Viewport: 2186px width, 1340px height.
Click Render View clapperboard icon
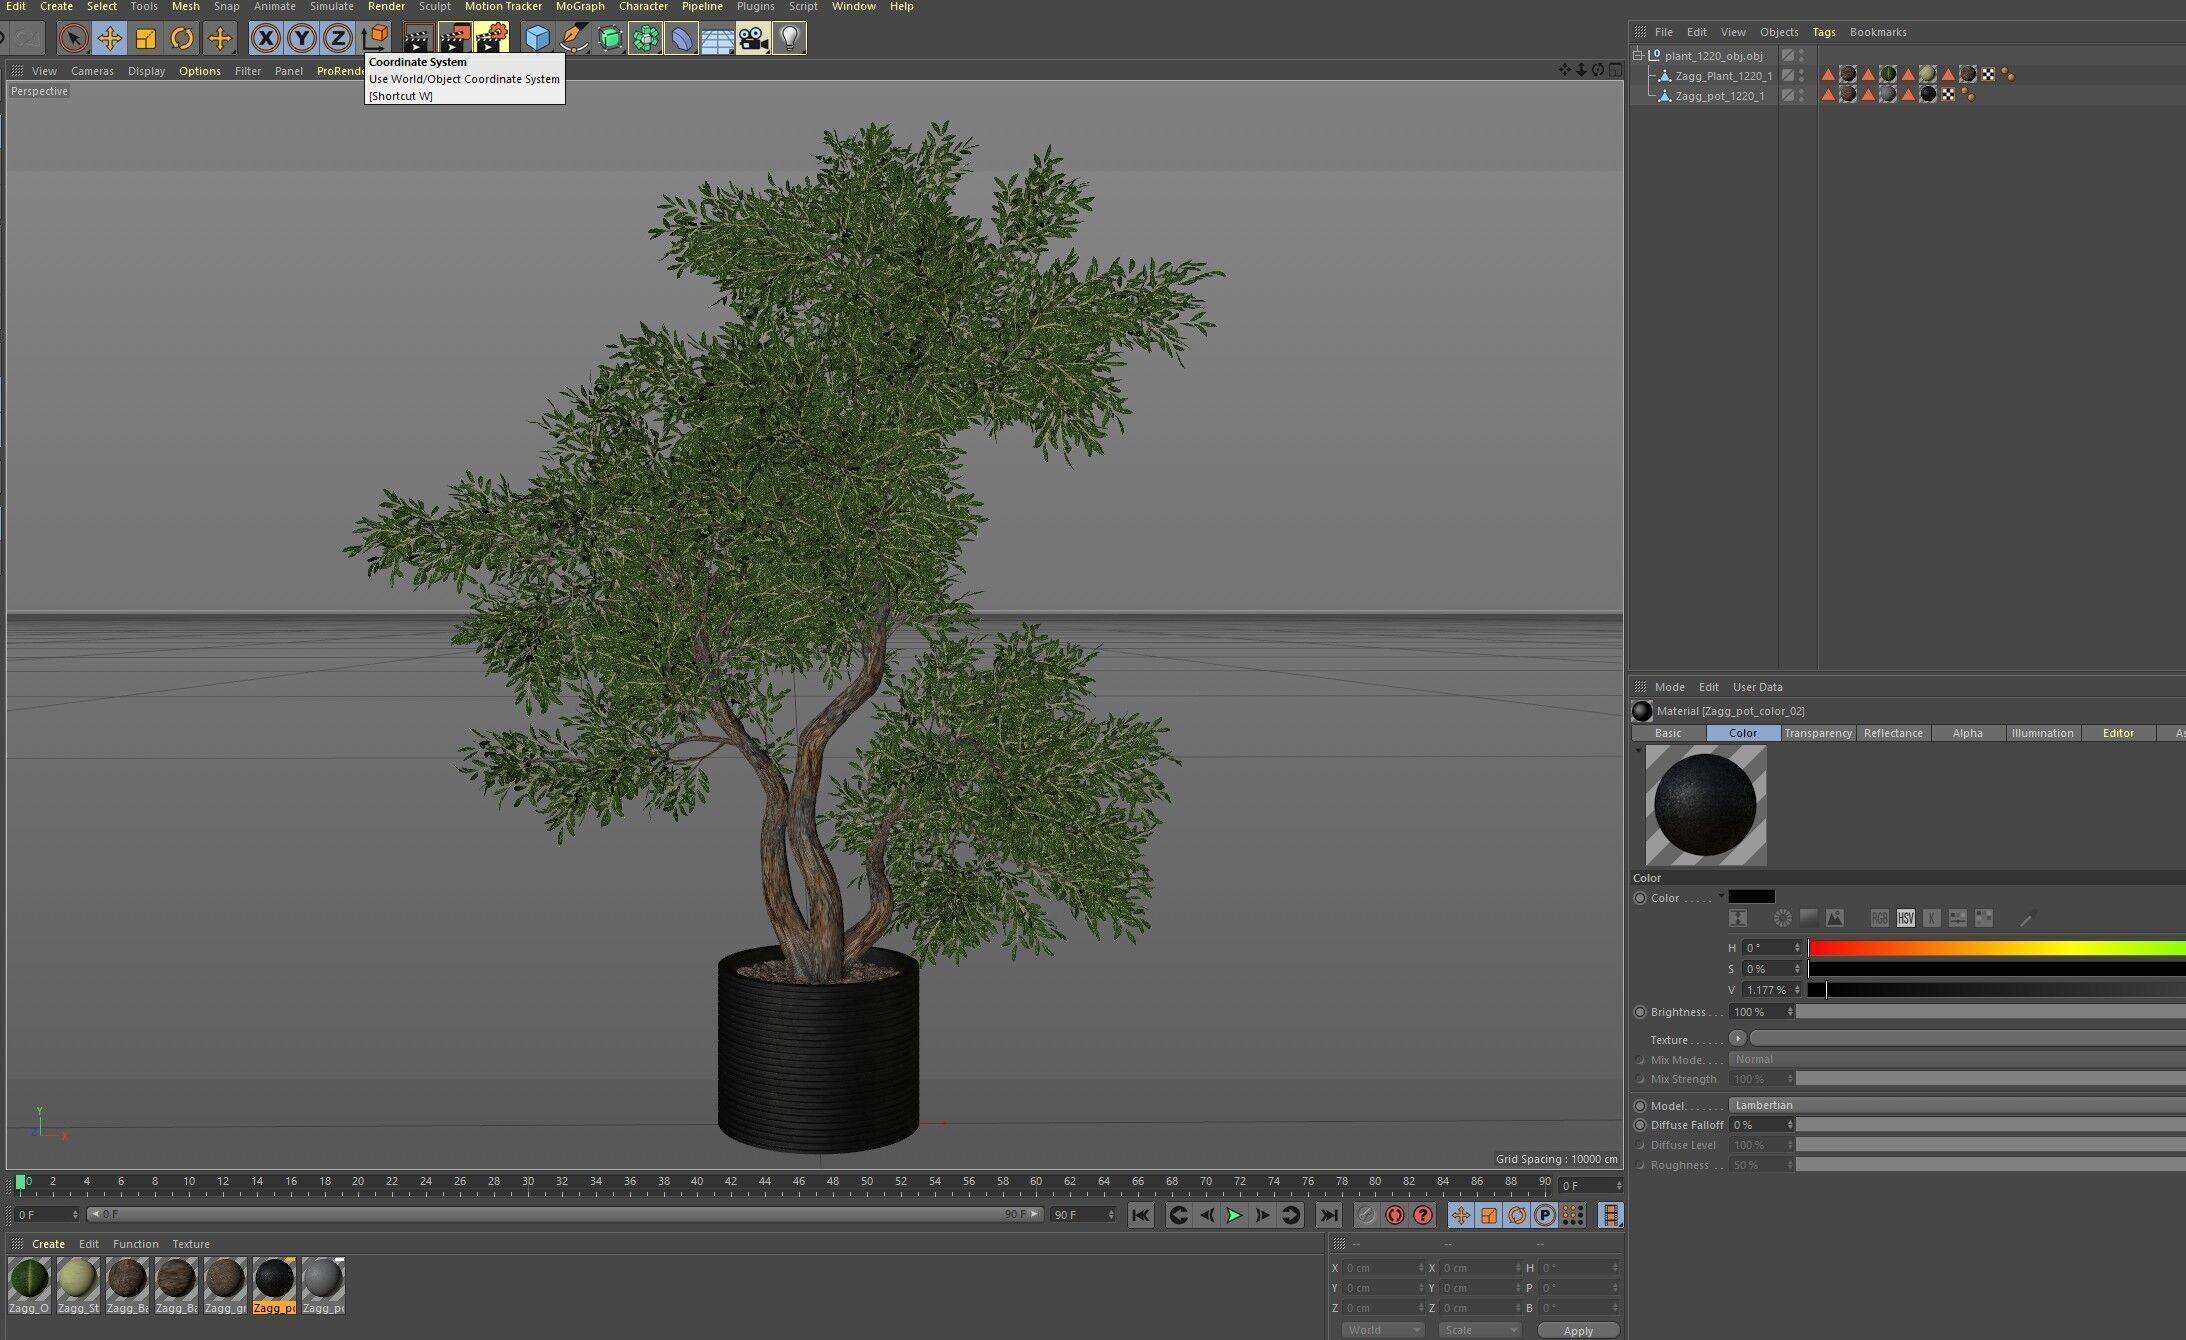[x=418, y=38]
